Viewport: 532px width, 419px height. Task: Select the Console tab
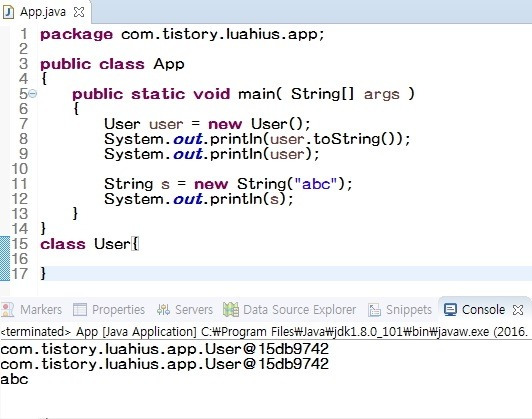(483, 310)
